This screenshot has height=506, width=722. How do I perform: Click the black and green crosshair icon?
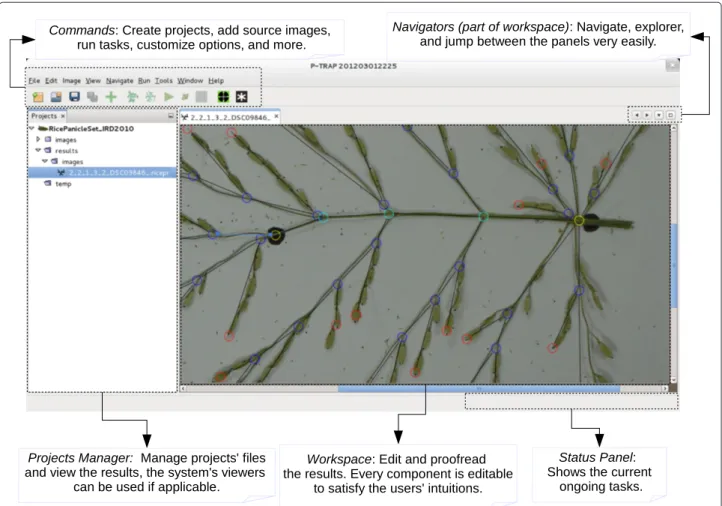(223, 97)
